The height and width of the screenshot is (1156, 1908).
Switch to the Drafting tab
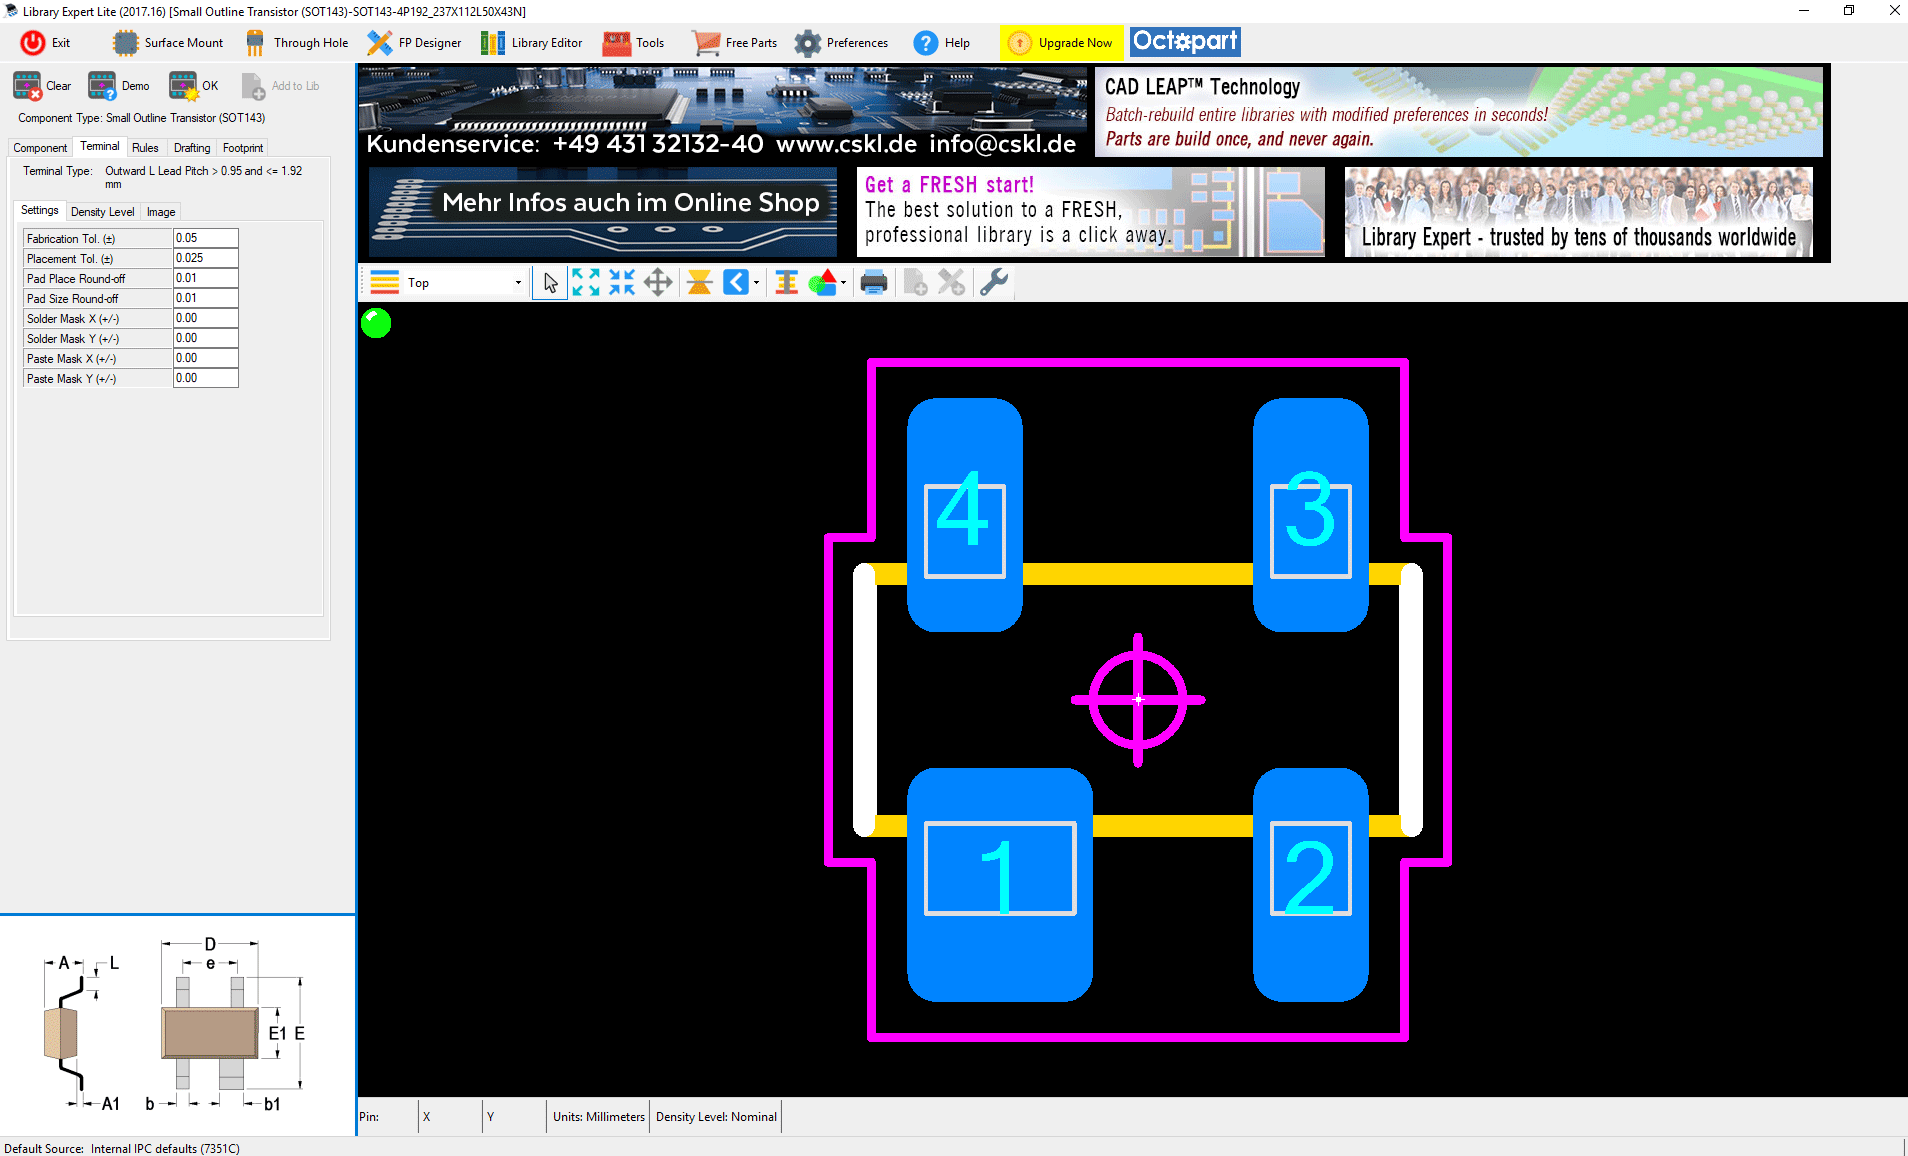pyautogui.click(x=192, y=148)
